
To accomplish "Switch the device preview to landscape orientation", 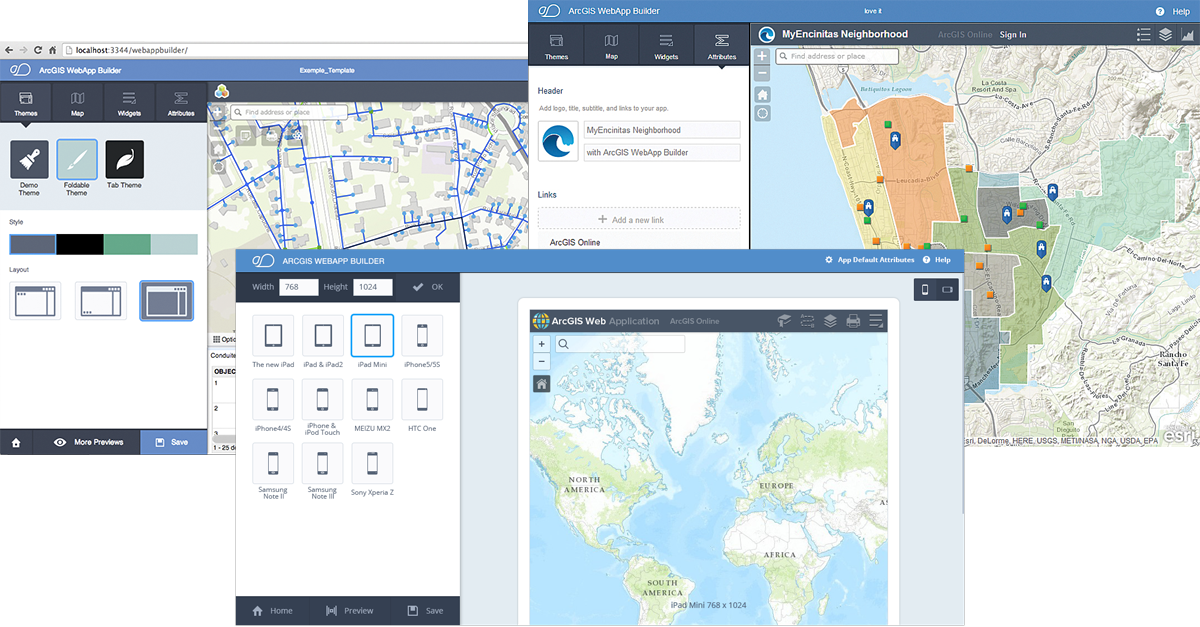I will click(x=948, y=288).
